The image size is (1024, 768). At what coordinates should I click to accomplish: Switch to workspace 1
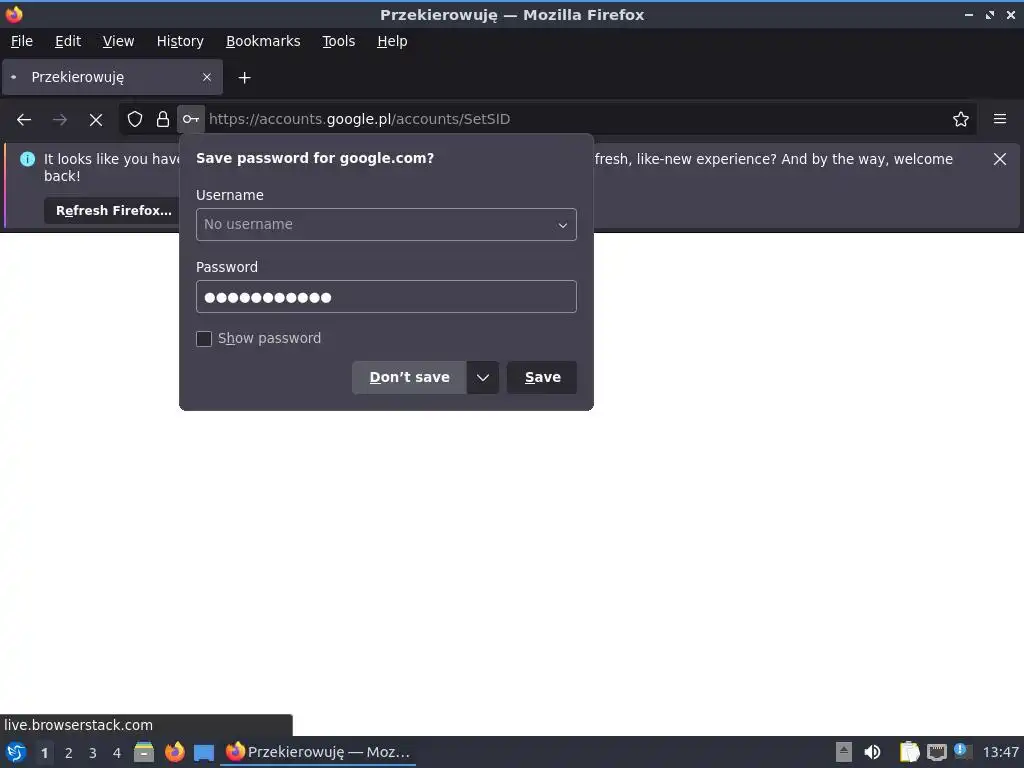(x=44, y=753)
